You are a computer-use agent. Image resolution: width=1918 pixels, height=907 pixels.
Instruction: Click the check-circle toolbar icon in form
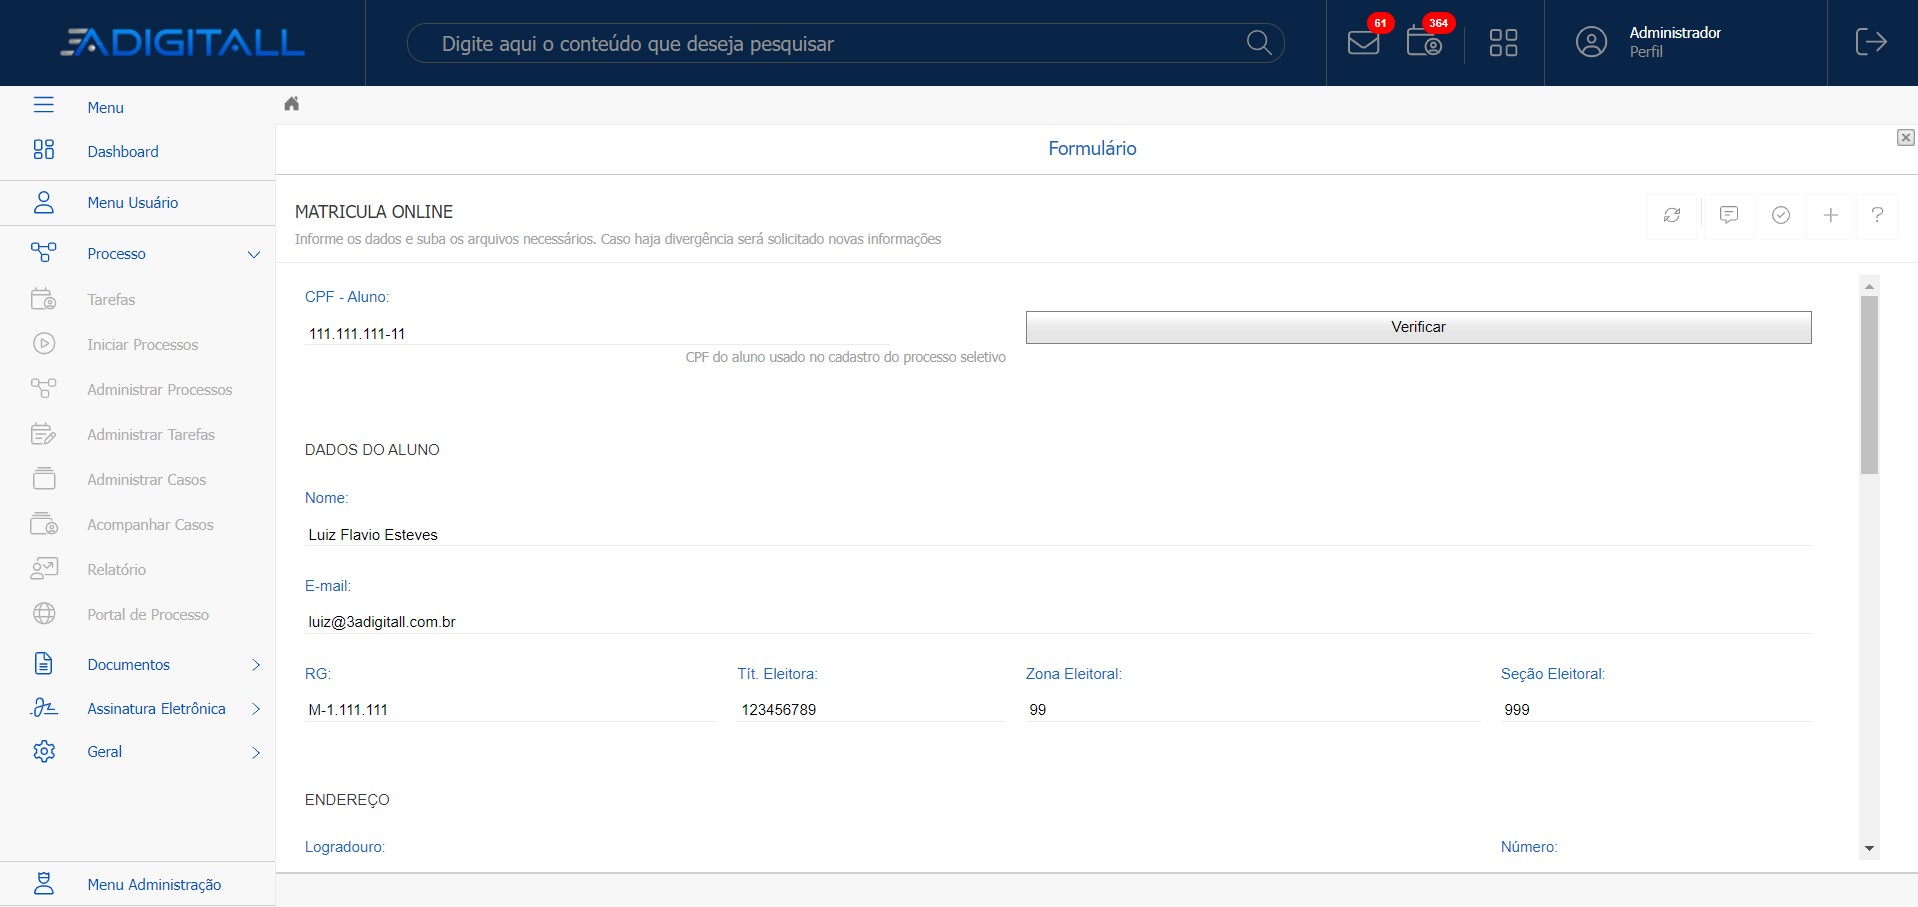(1781, 215)
